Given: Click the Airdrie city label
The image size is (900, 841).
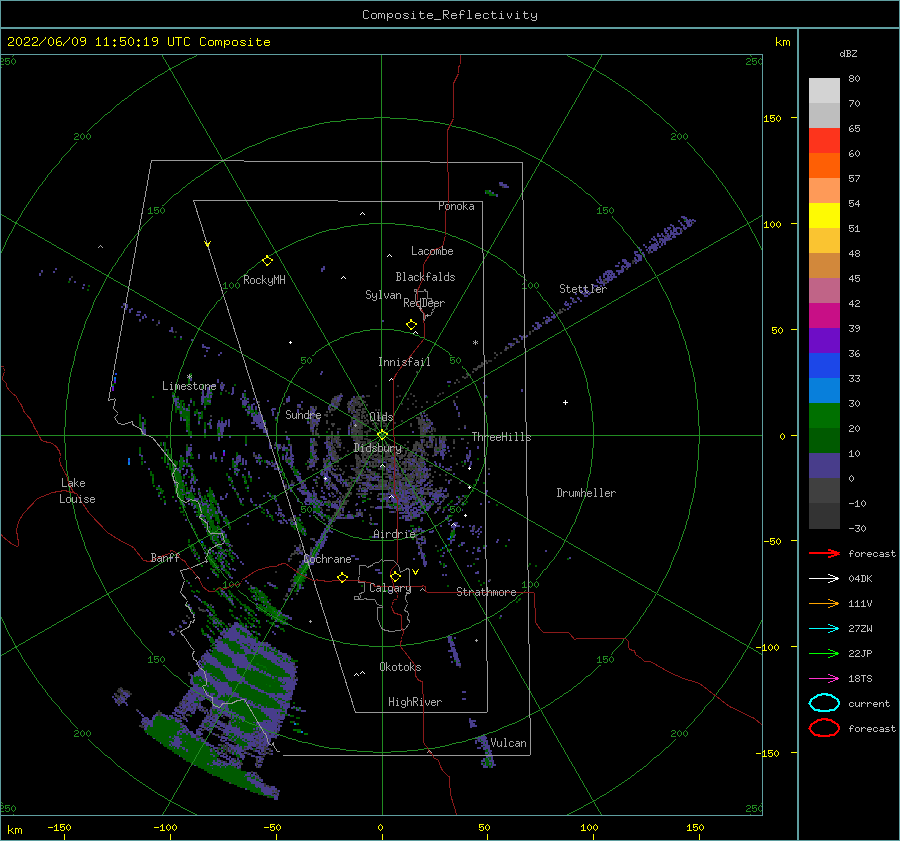Looking at the screenshot, I should tap(394, 534).
